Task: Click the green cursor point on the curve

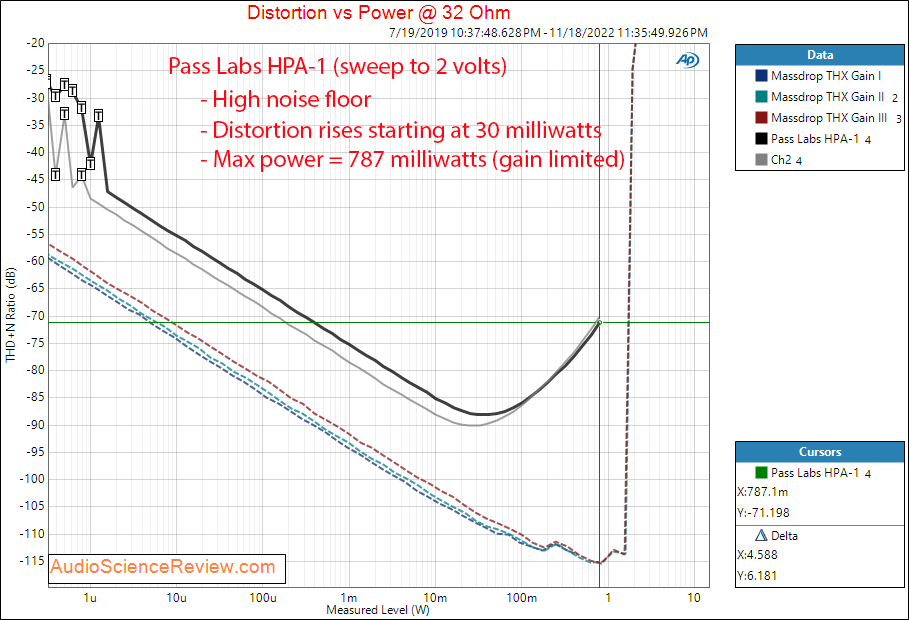Action: coord(599,322)
